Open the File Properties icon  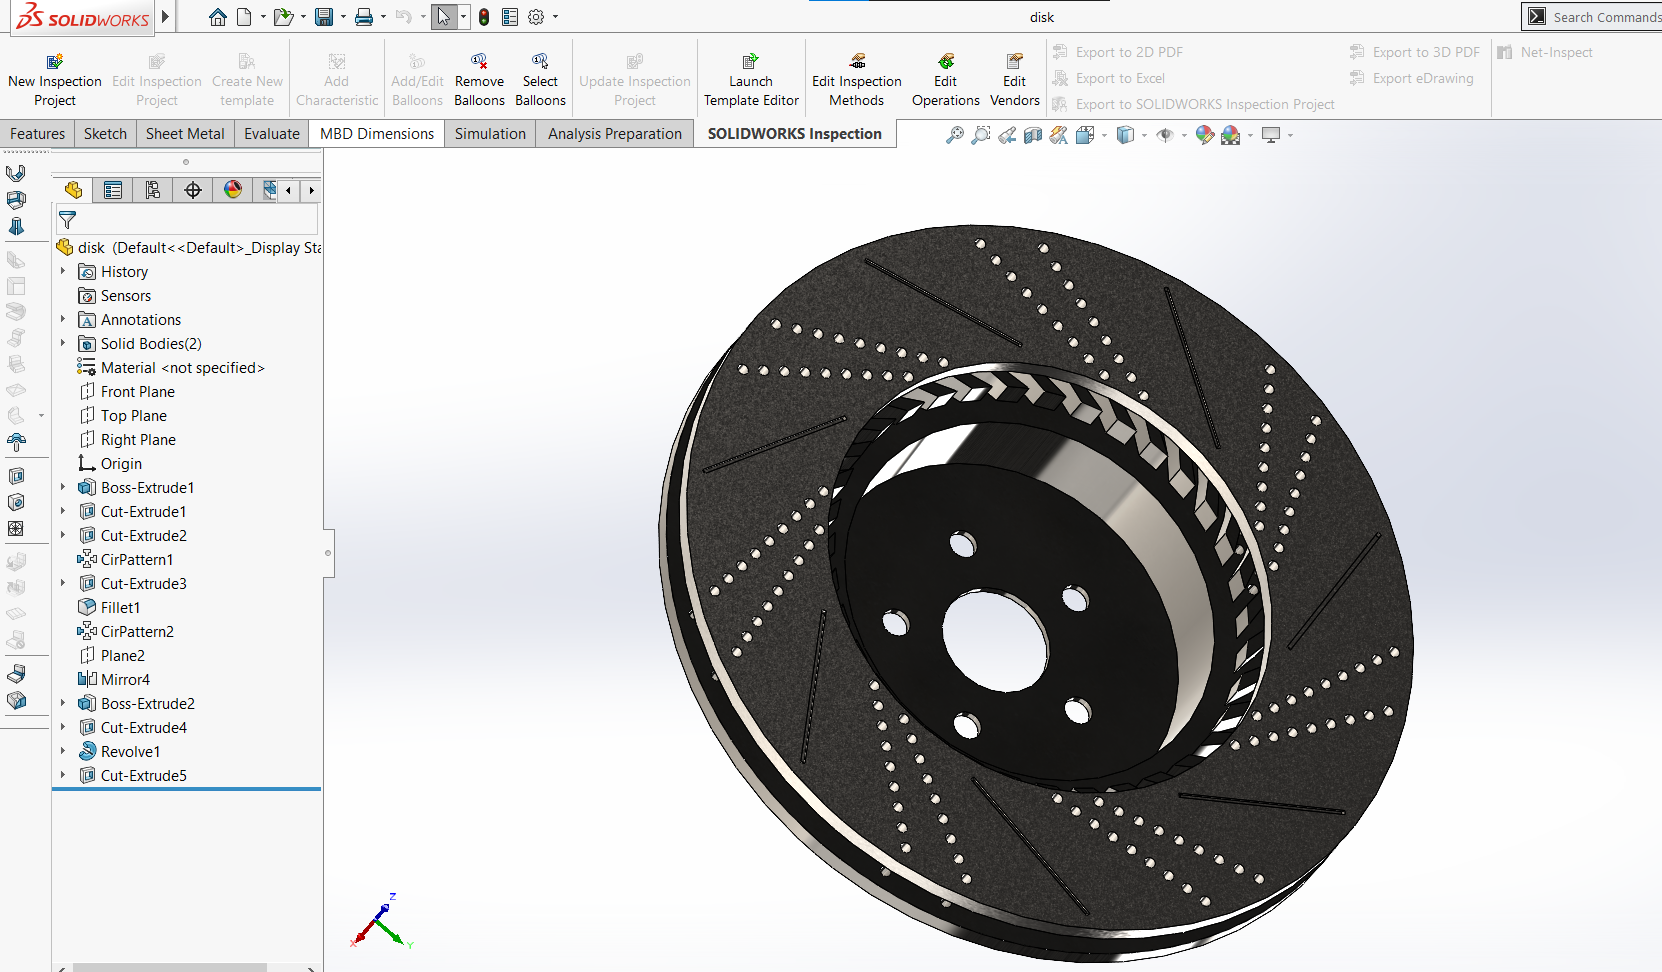click(510, 17)
